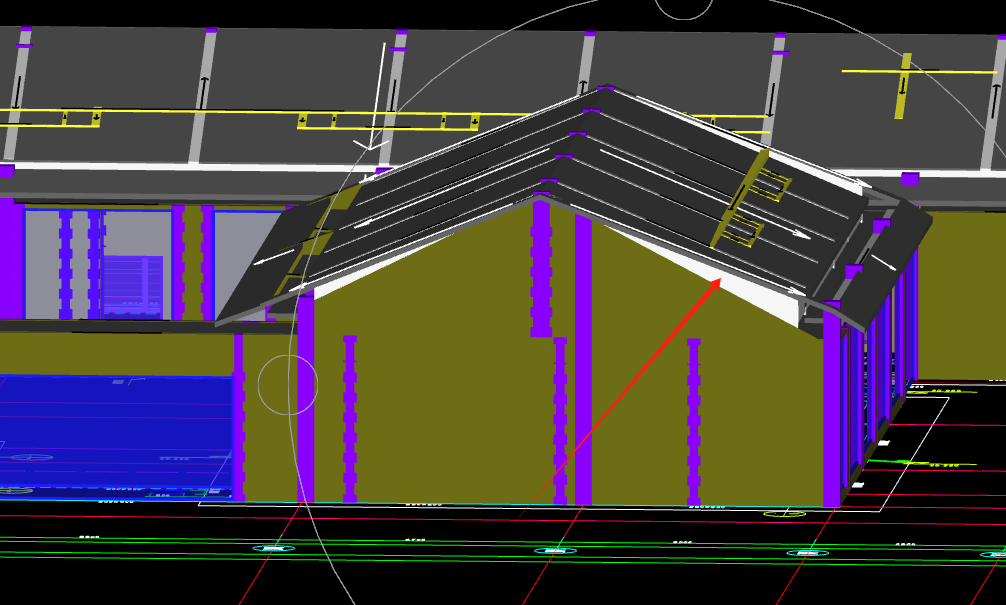The width and height of the screenshot is (1006, 605).
Task: Select the full-height purple column below the roof ridge
Action: pos(583,359)
